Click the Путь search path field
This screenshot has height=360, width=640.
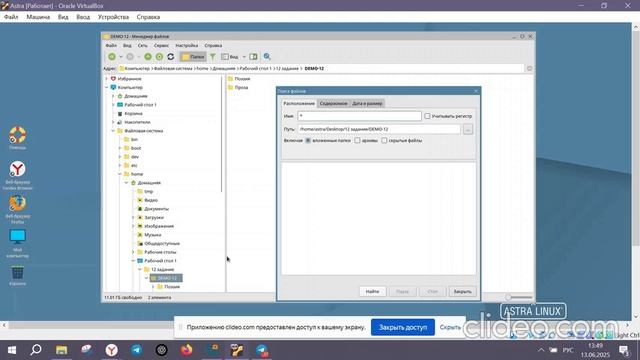coord(379,129)
